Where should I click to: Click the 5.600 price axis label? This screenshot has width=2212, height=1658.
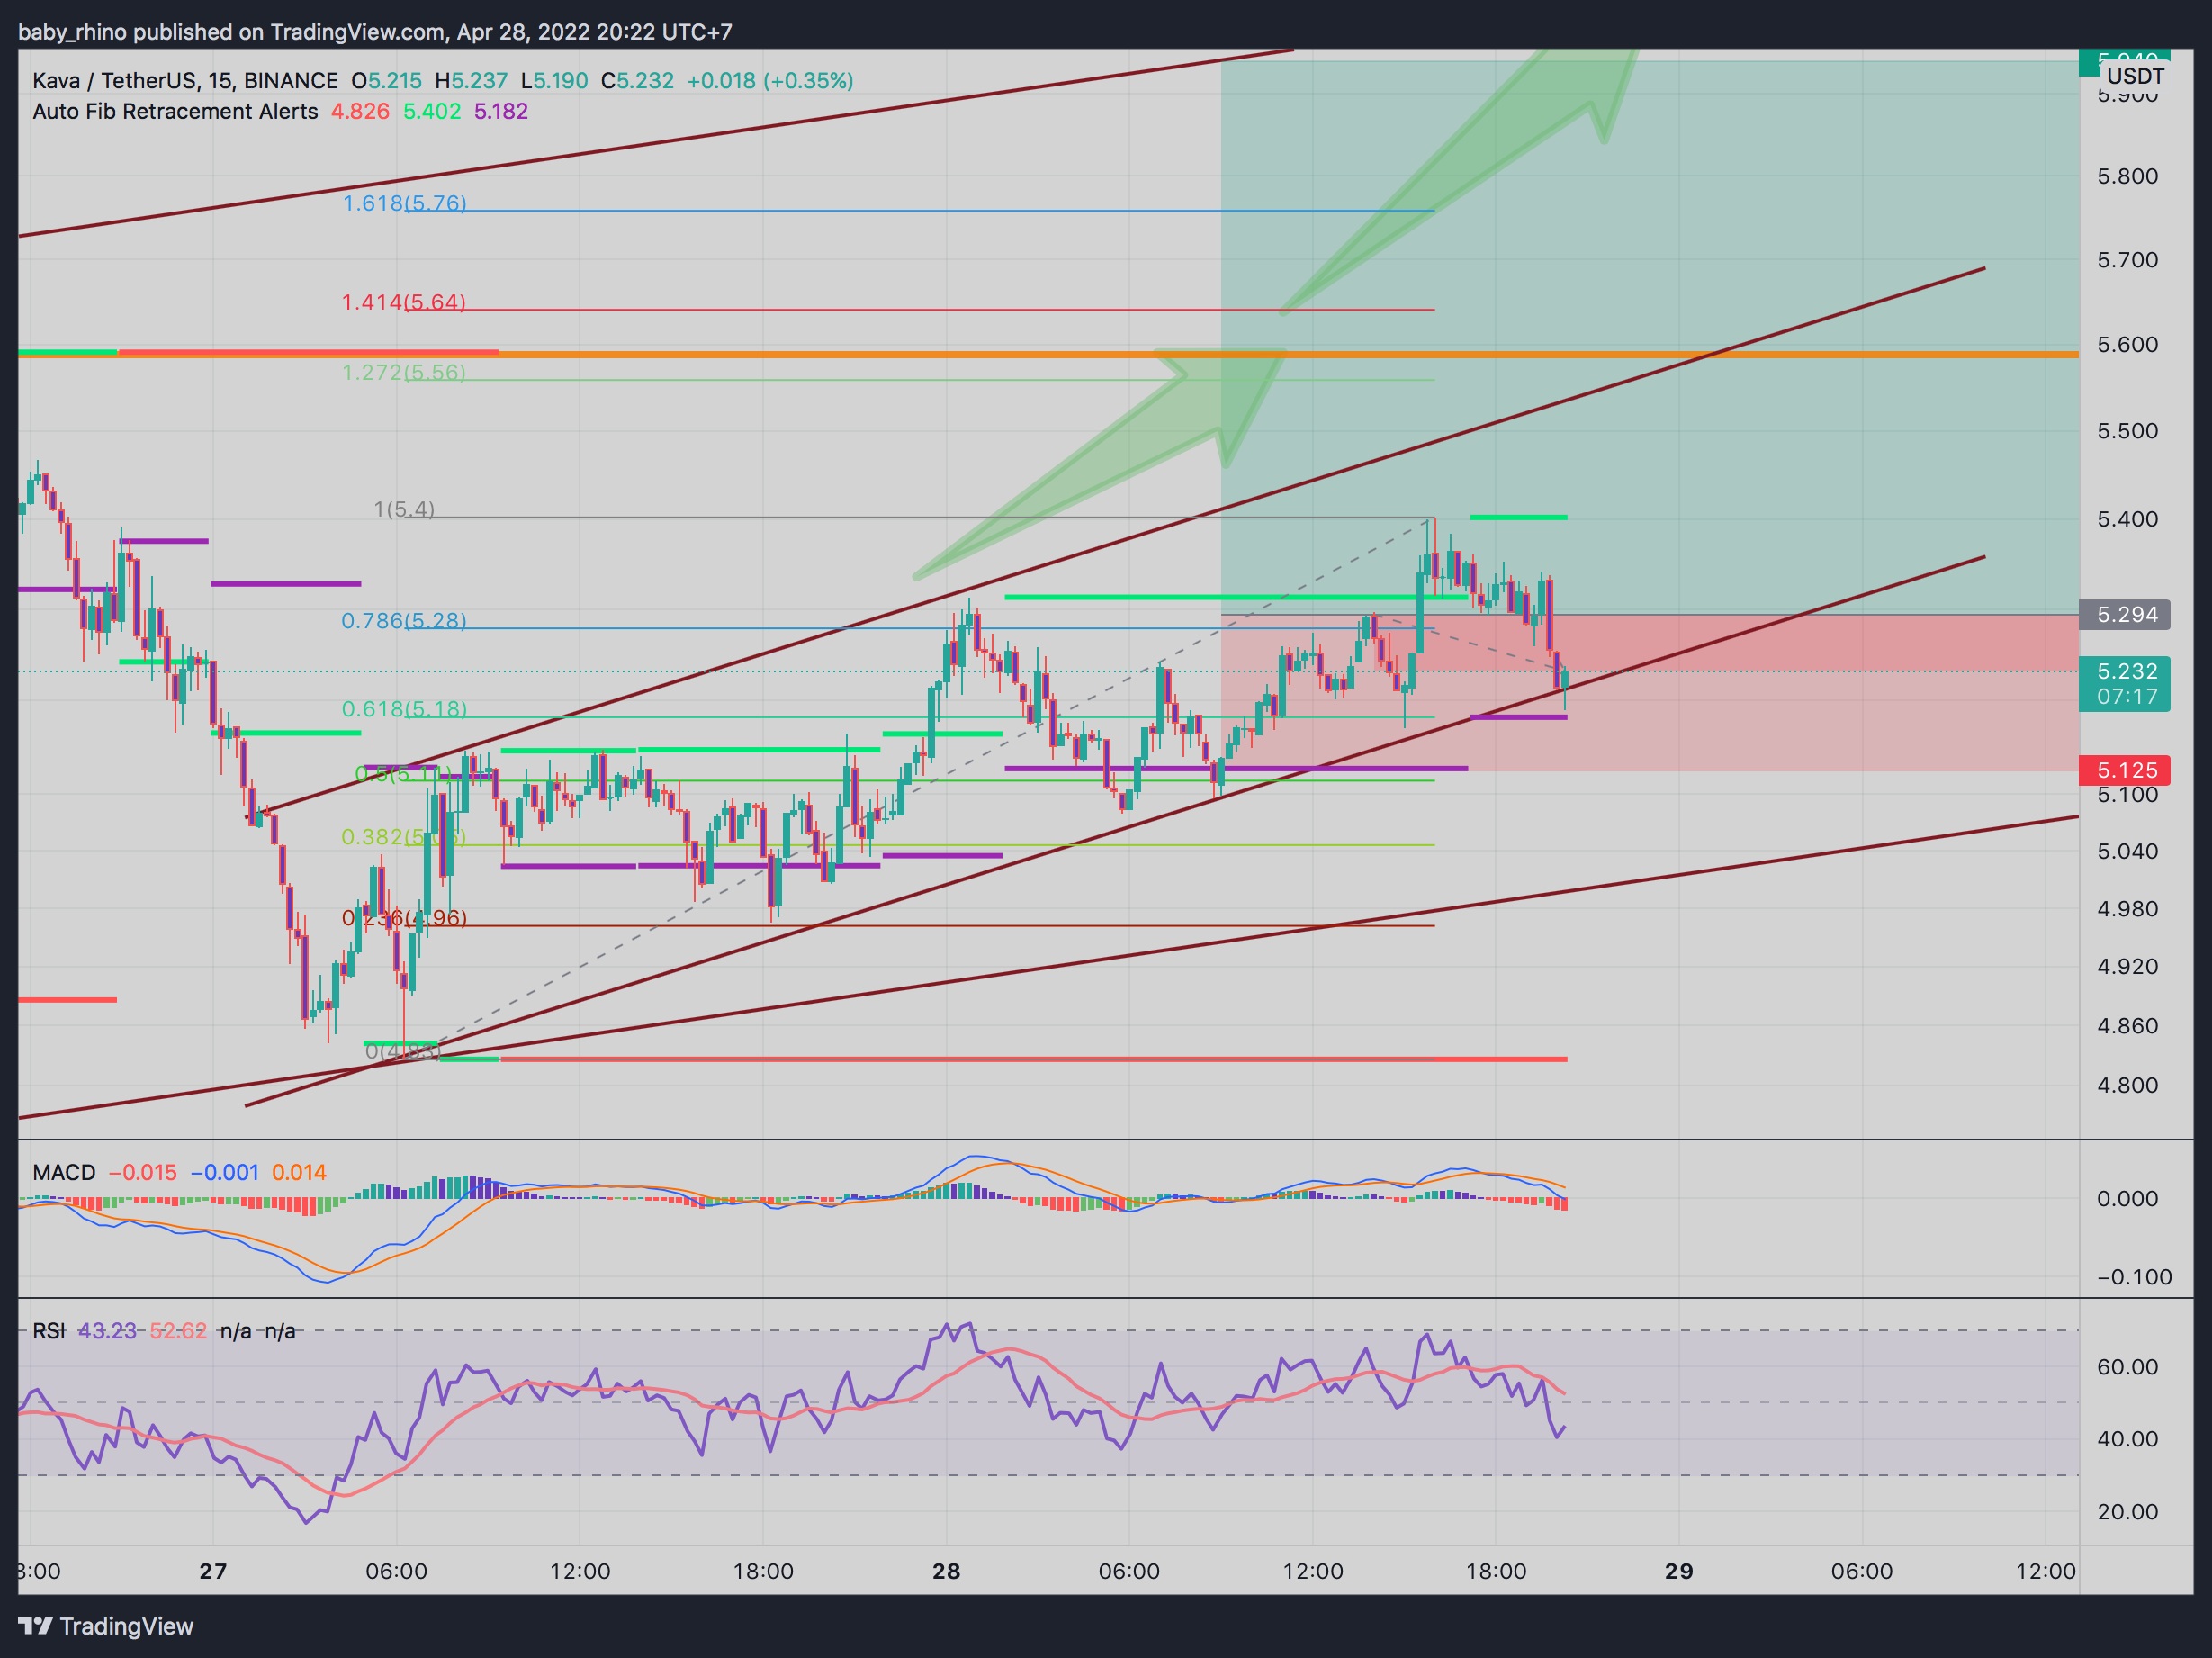point(2128,345)
